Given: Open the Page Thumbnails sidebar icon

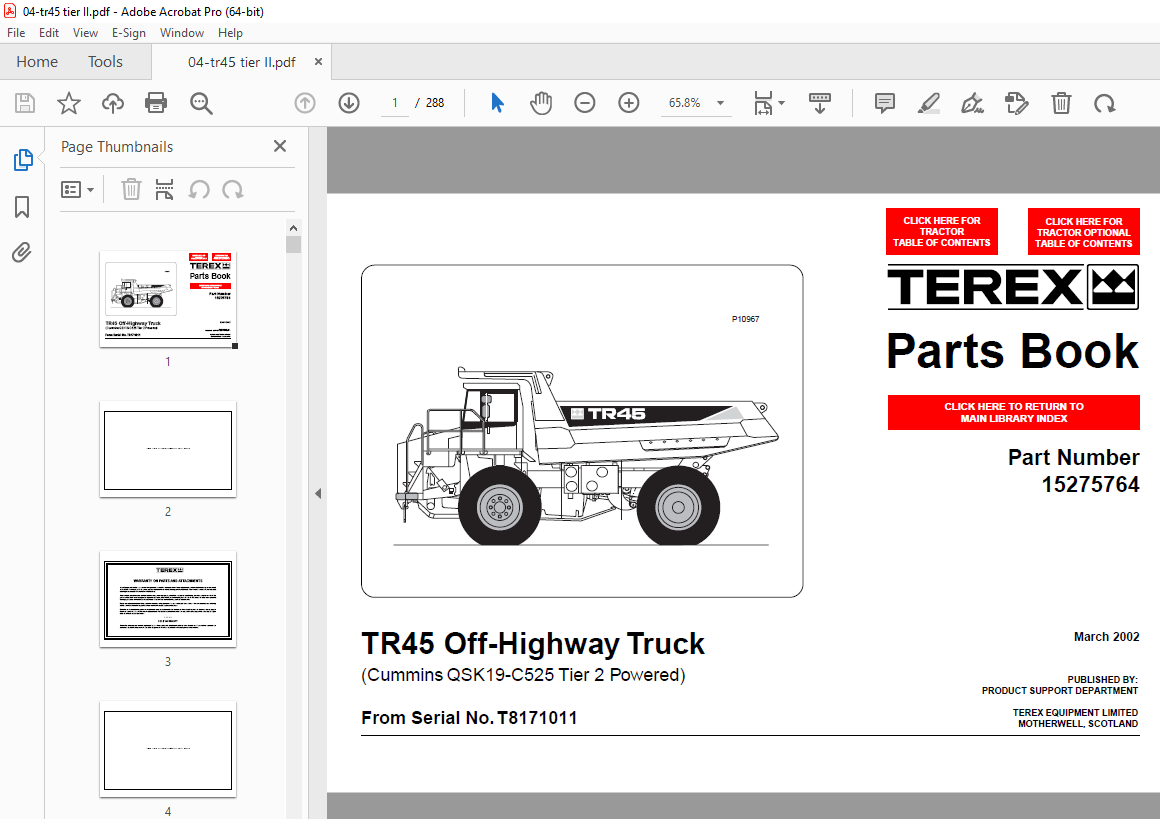Looking at the screenshot, I should (x=23, y=160).
